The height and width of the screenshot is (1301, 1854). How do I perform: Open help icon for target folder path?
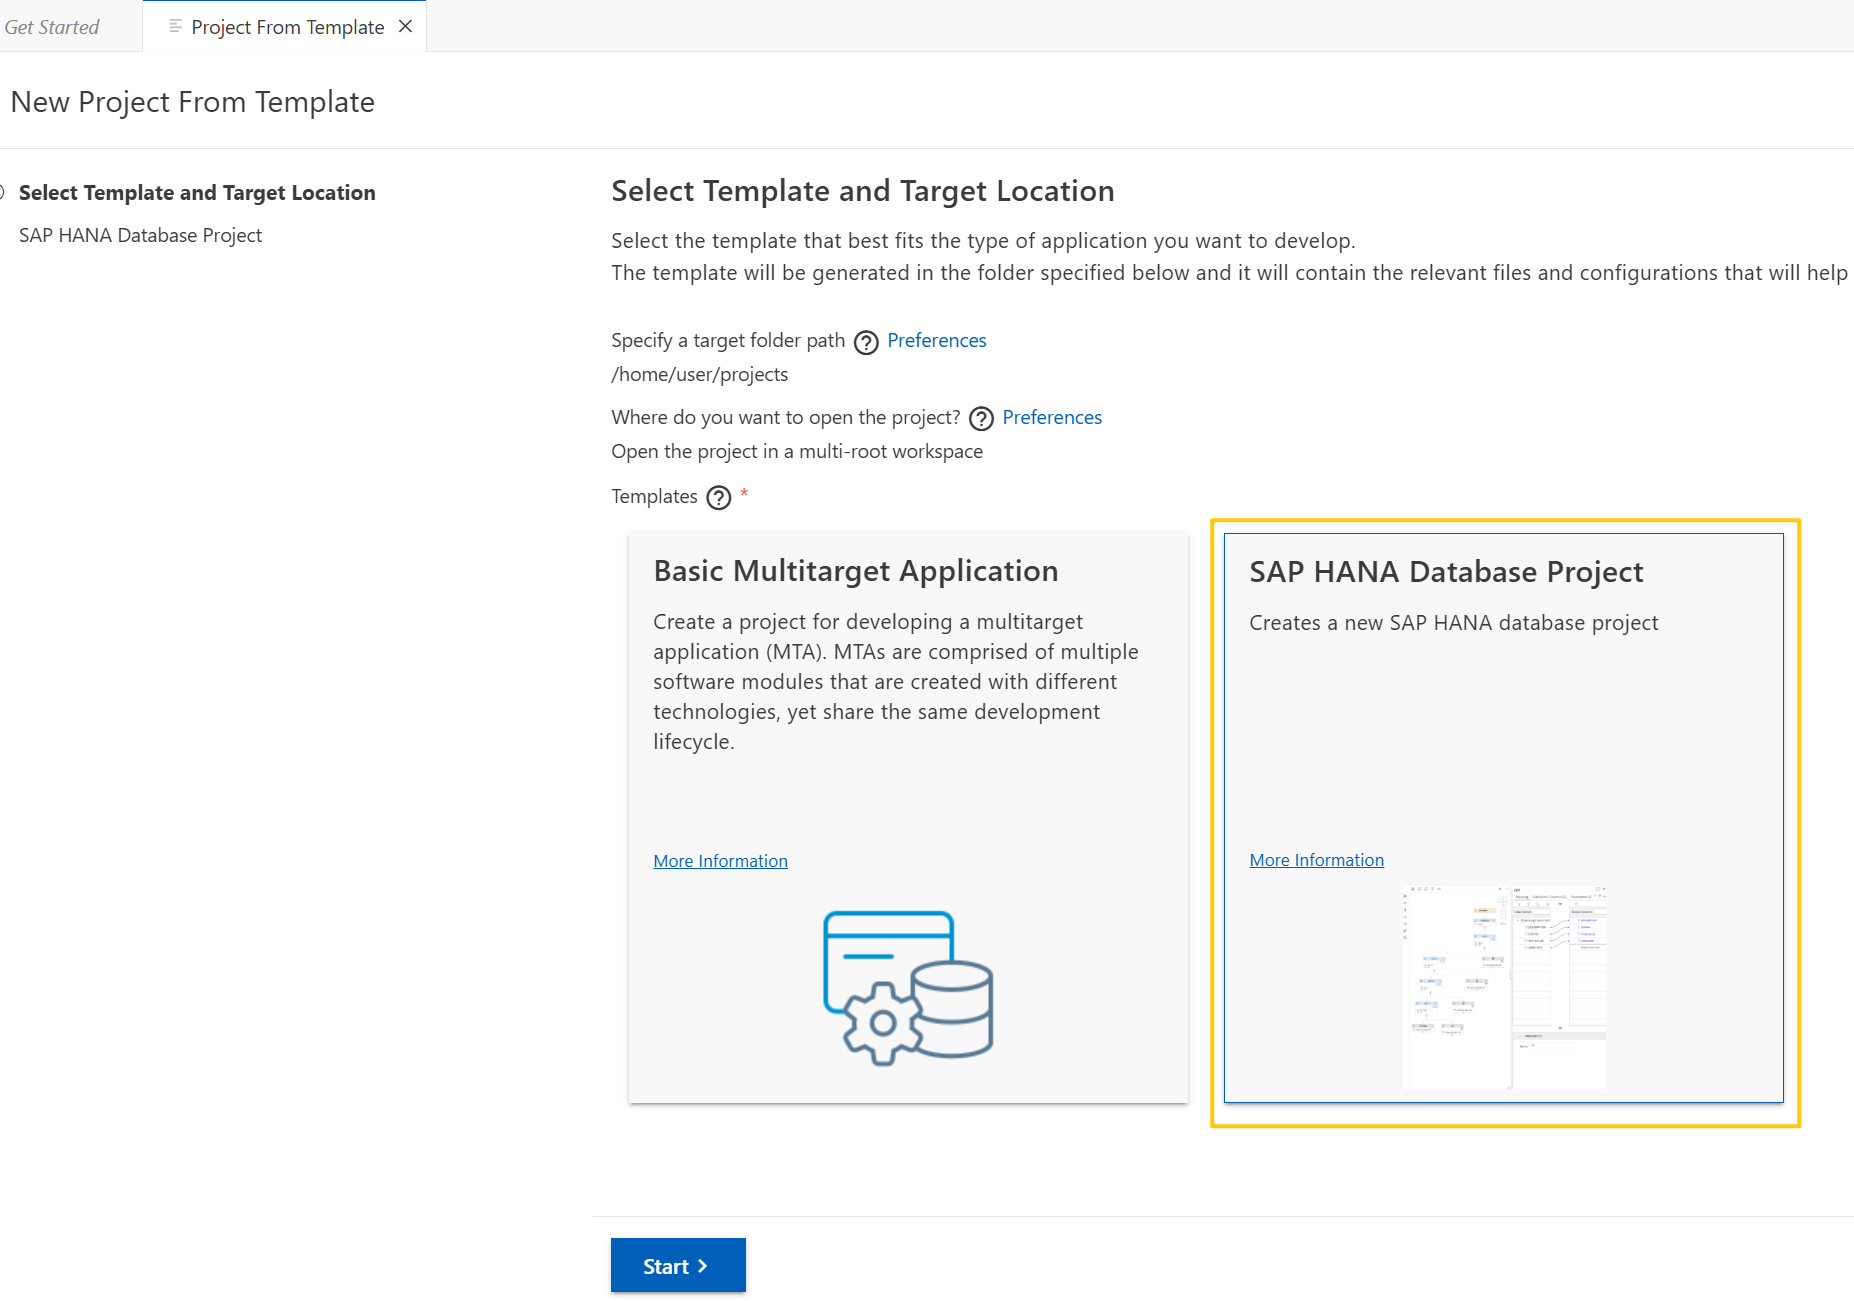(866, 342)
